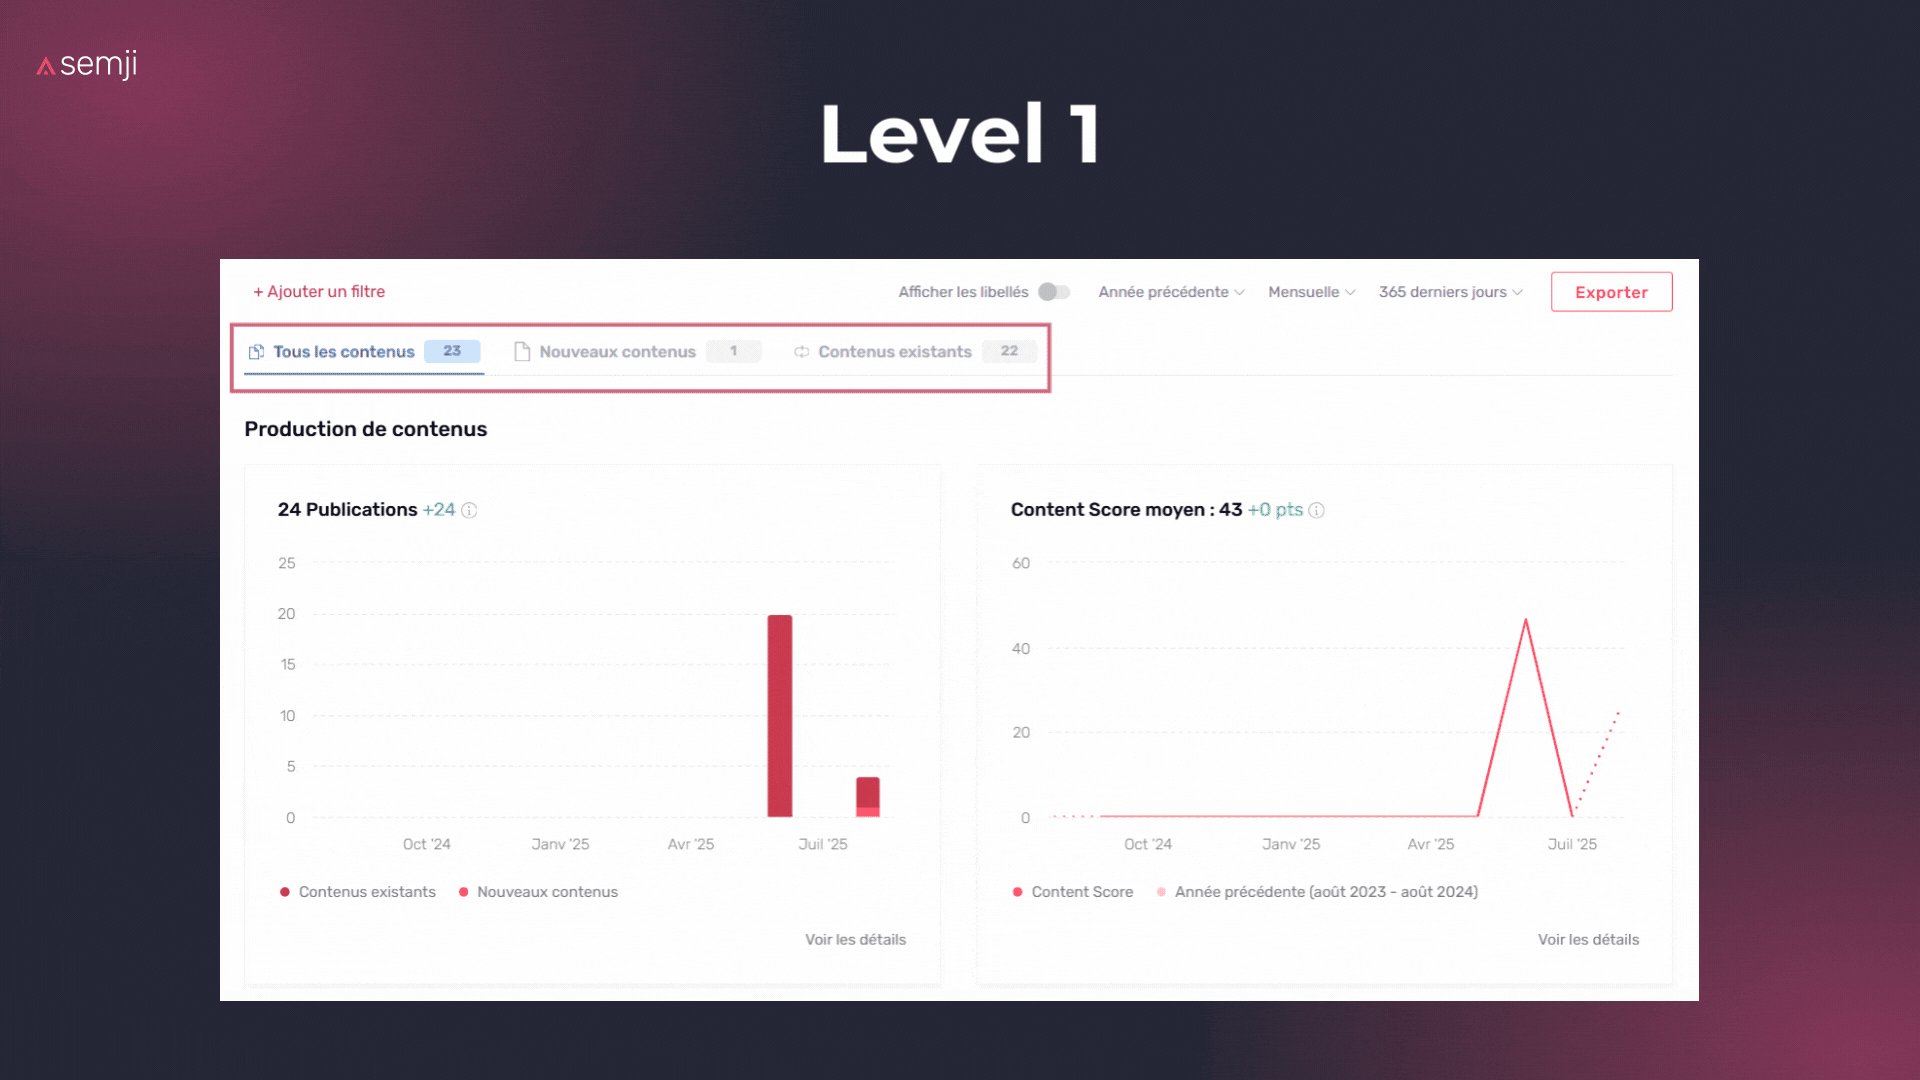The width and height of the screenshot is (1920, 1080).
Task: Click the Content Score line peak
Action: (1526, 621)
